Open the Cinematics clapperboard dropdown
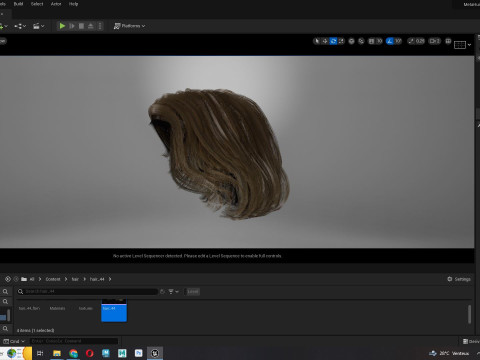This screenshot has height=360, width=480. tap(38, 26)
